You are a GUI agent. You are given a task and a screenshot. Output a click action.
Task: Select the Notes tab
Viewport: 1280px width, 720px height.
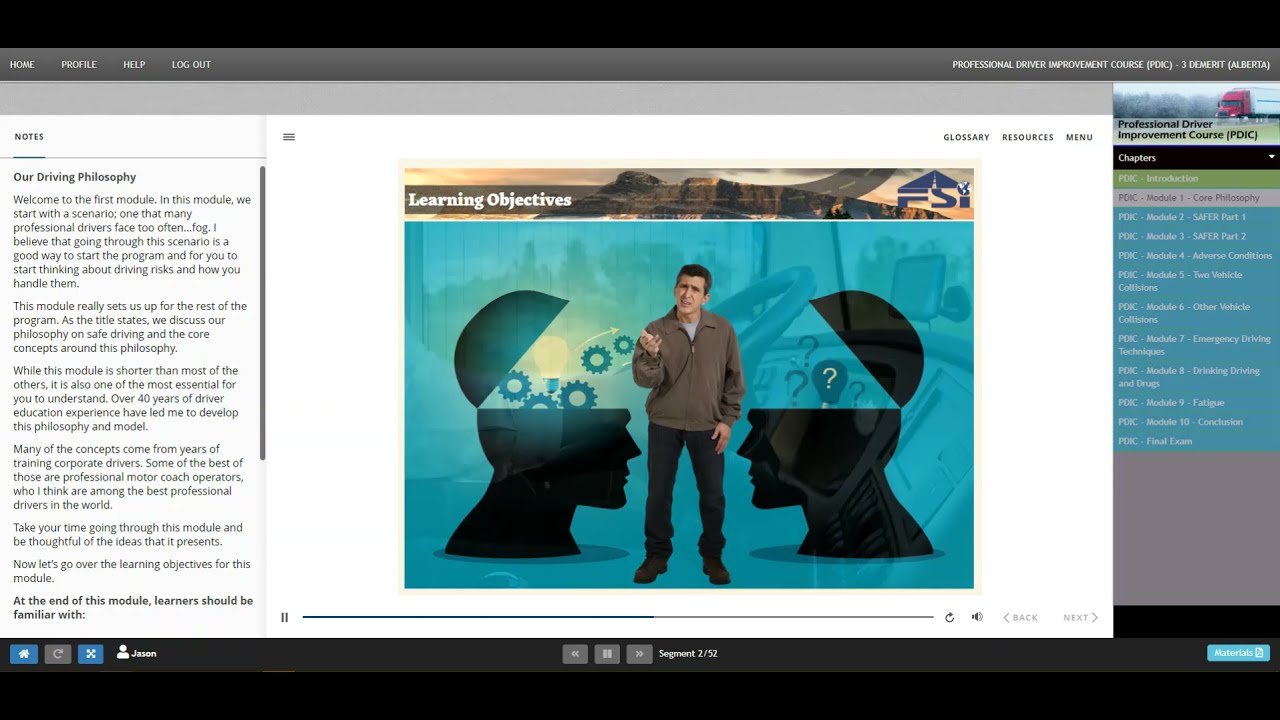click(29, 137)
